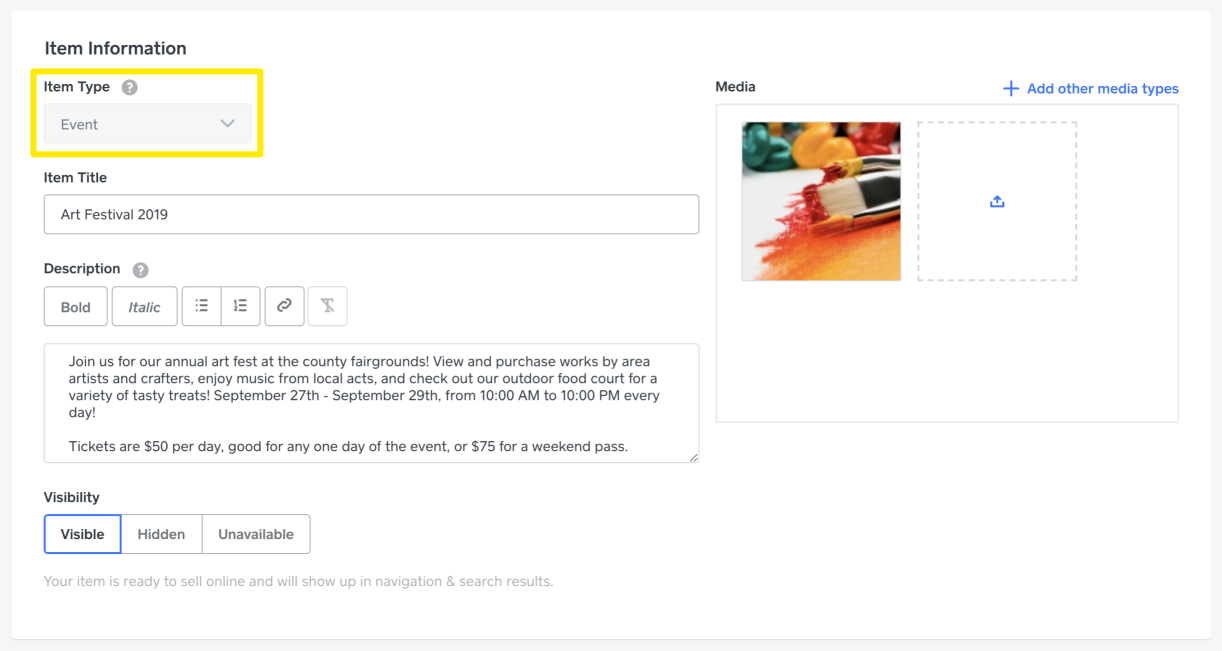Apply a bulleted list to the description
Screen dimensions: 1222x651
coord(201,306)
